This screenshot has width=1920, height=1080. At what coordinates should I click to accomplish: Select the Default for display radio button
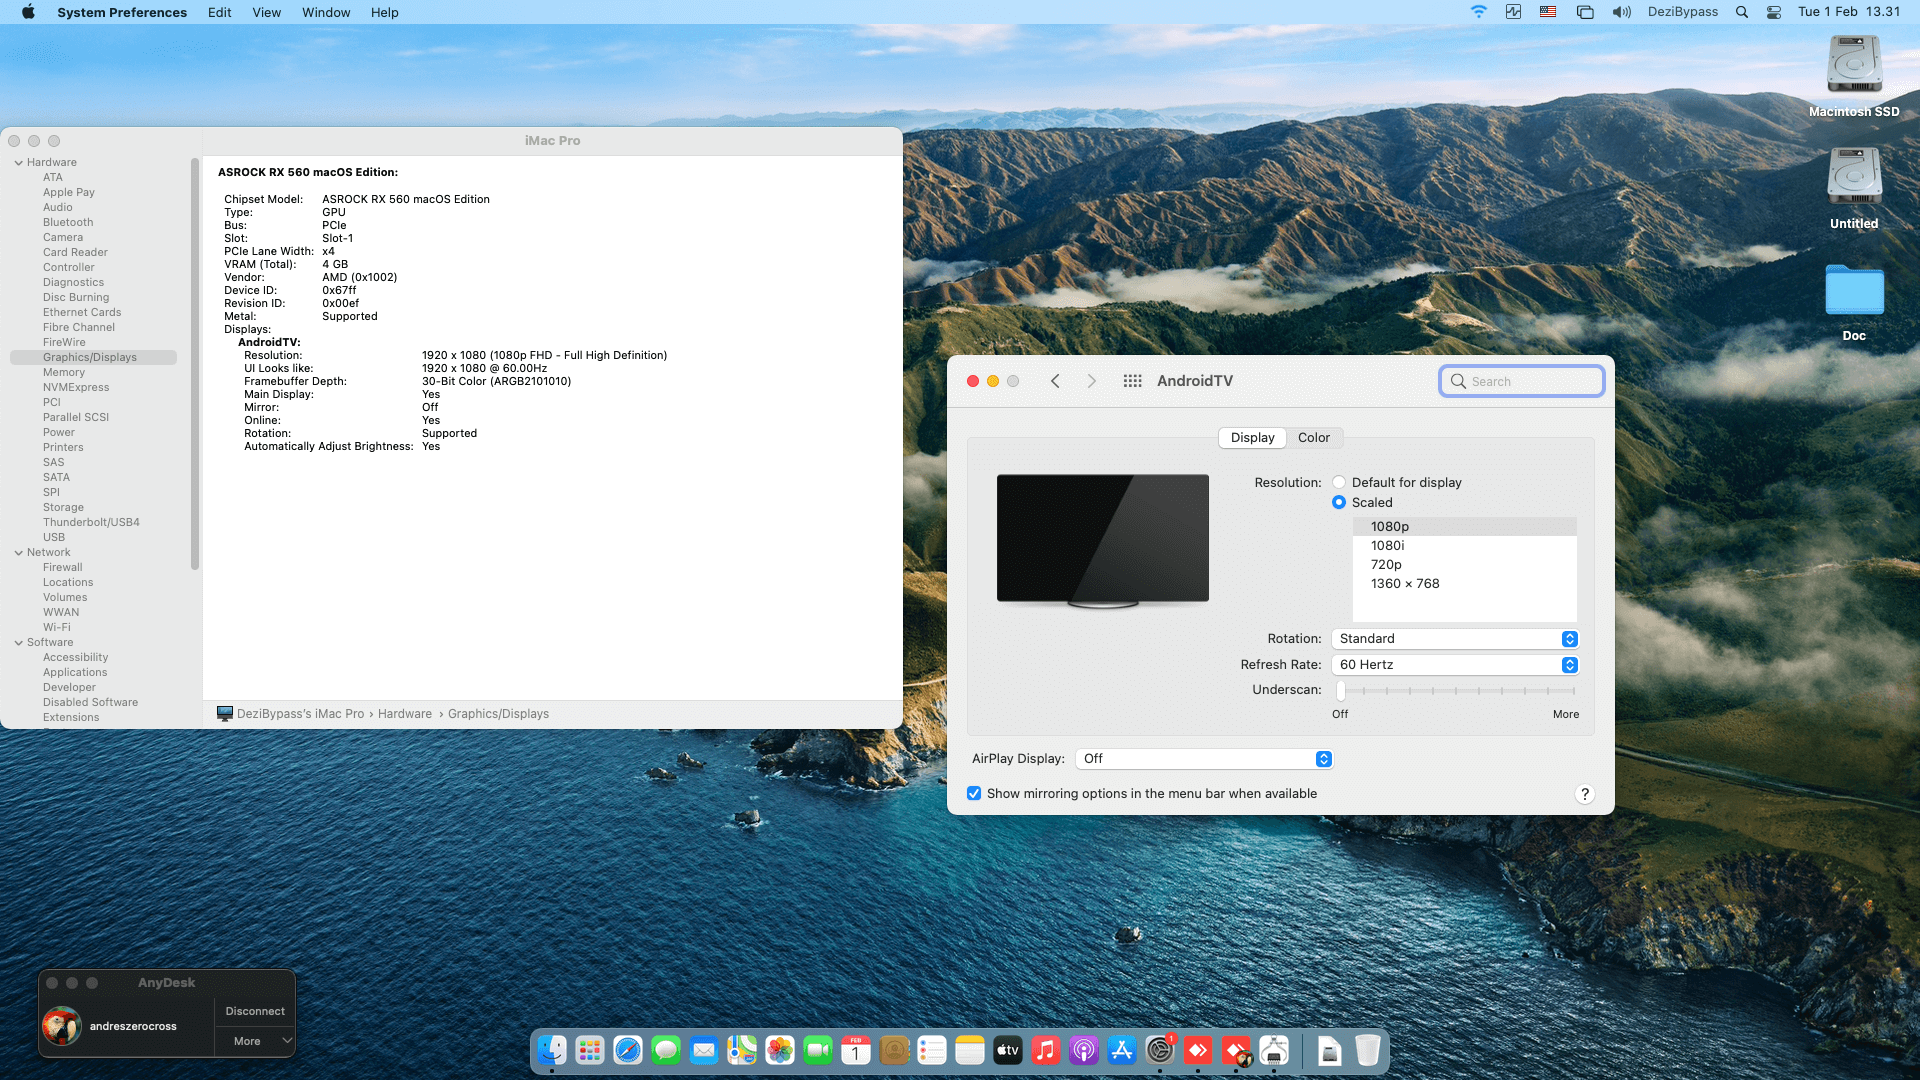[1339, 482]
